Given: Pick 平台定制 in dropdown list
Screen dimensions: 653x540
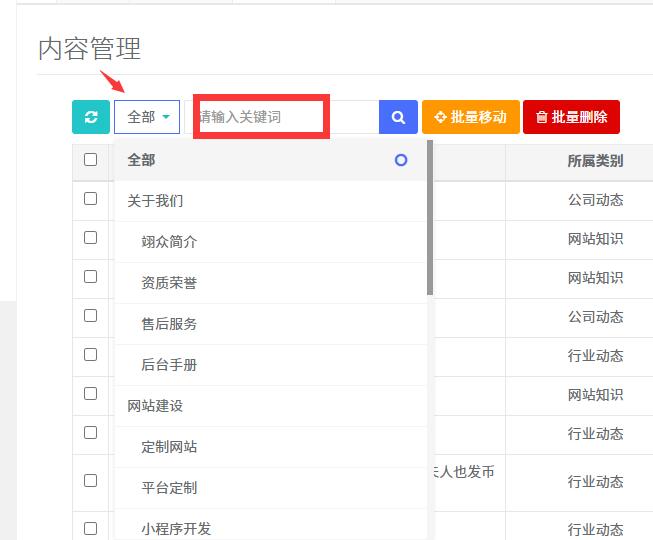Looking at the screenshot, I should point(169,488).
